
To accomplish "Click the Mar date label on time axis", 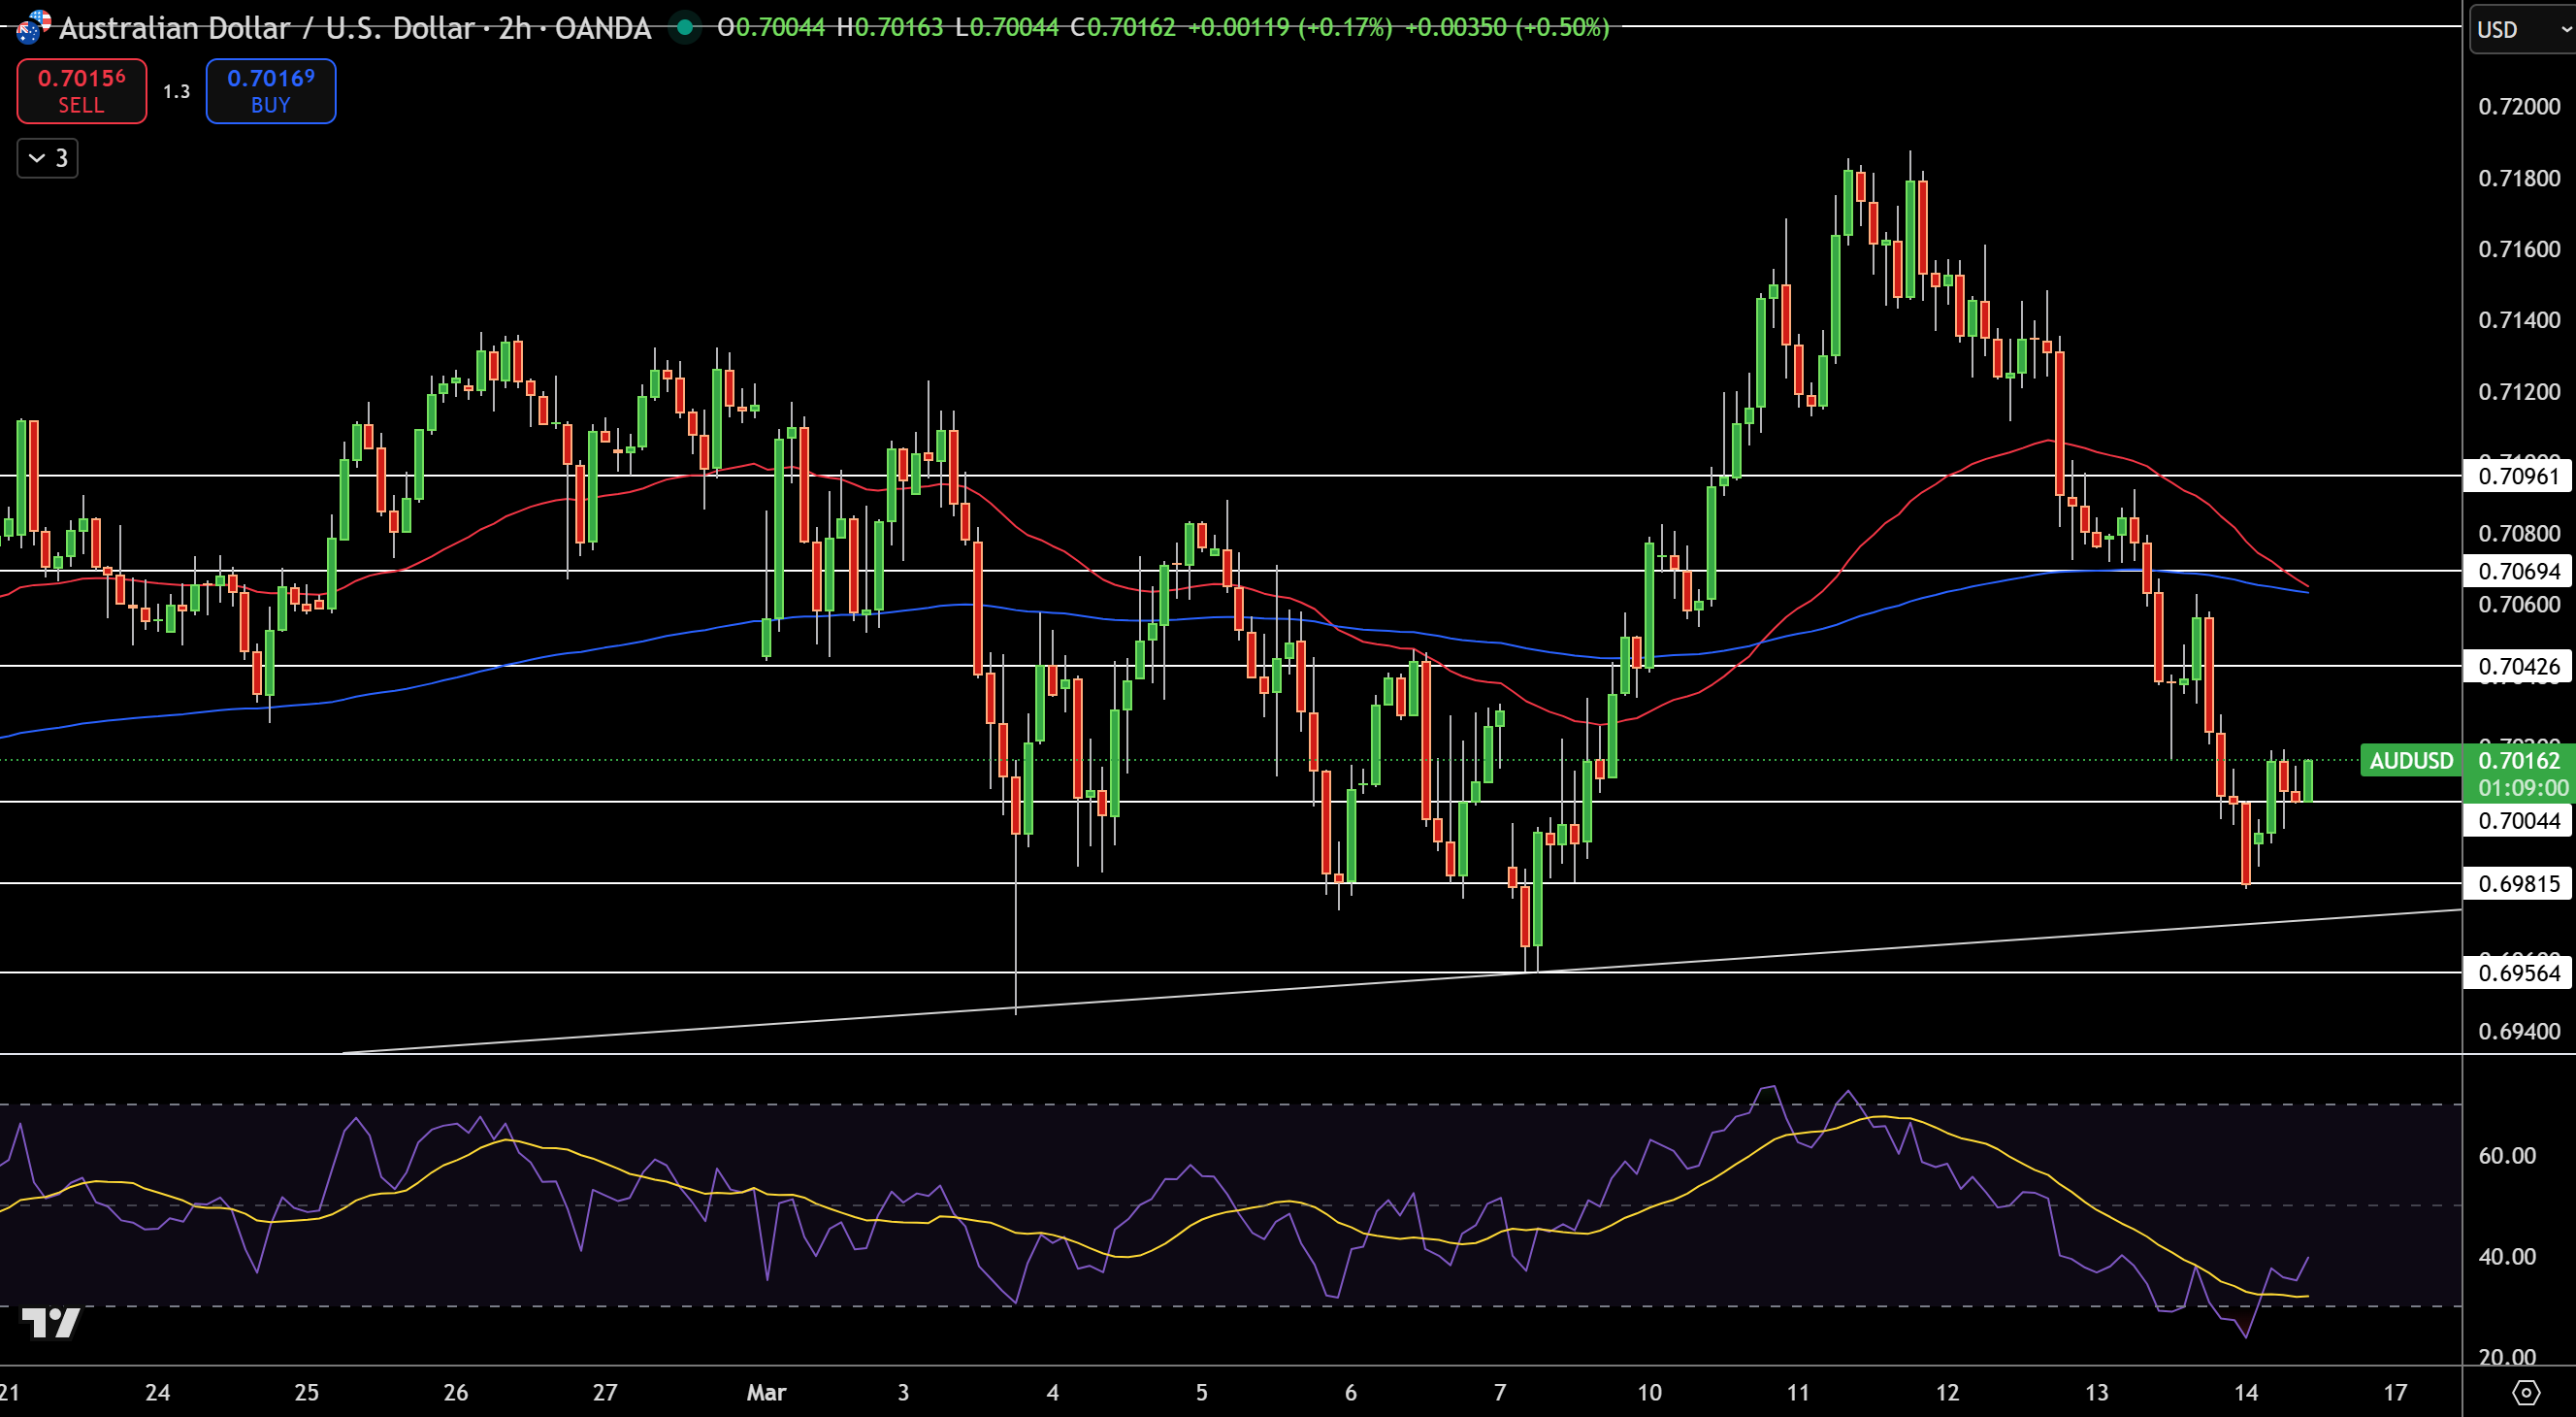I will 766,1392.
